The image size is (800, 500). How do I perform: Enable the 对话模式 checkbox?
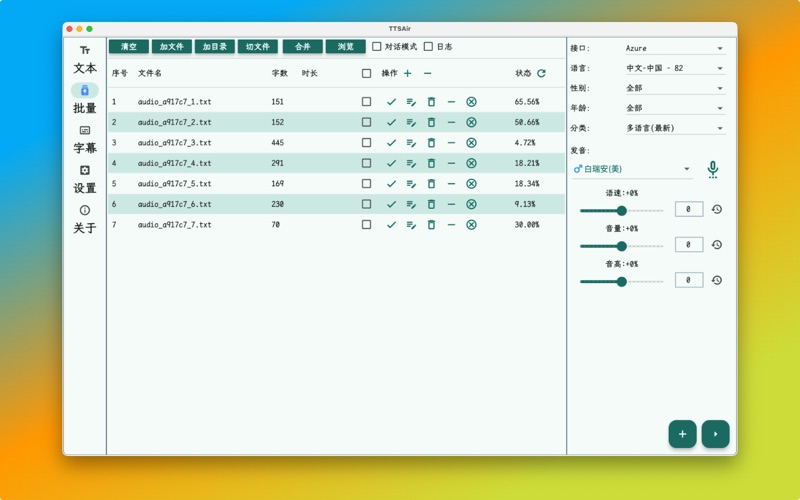pyautogui.click(x=377, y=46)
